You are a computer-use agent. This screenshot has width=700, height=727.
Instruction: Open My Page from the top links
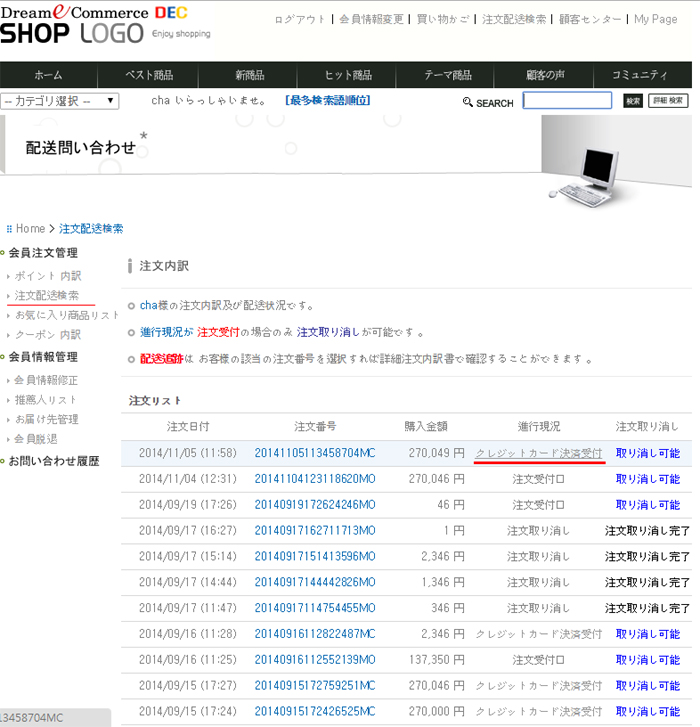(655, 20)
